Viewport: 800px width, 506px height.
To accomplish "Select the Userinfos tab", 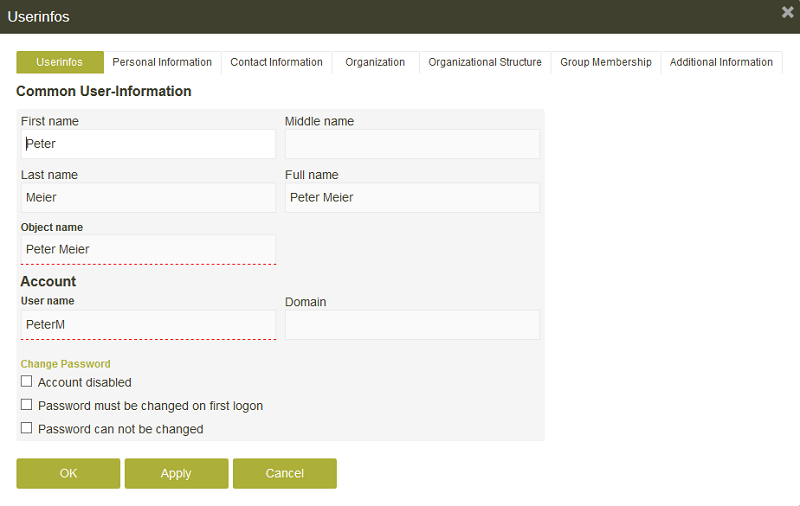I will pyautogui.click(x=60, y=62).
